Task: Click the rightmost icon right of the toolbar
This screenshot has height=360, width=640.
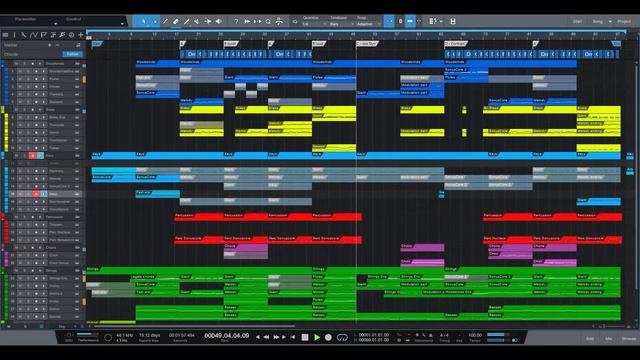Action: [x=453, y=21]
